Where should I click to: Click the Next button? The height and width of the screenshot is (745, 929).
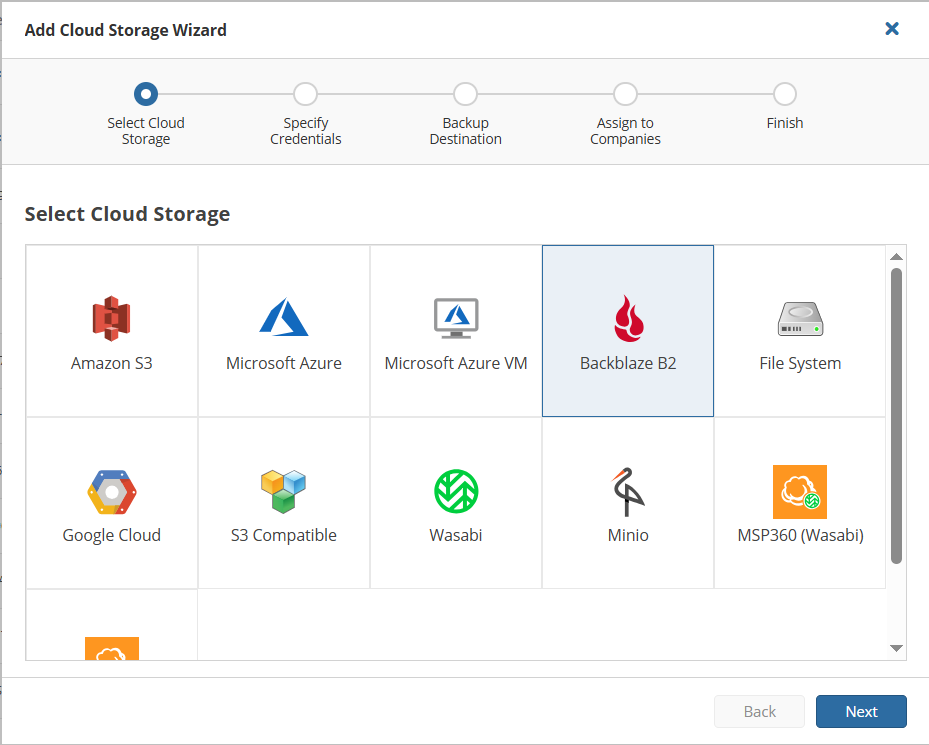[861, 711]
